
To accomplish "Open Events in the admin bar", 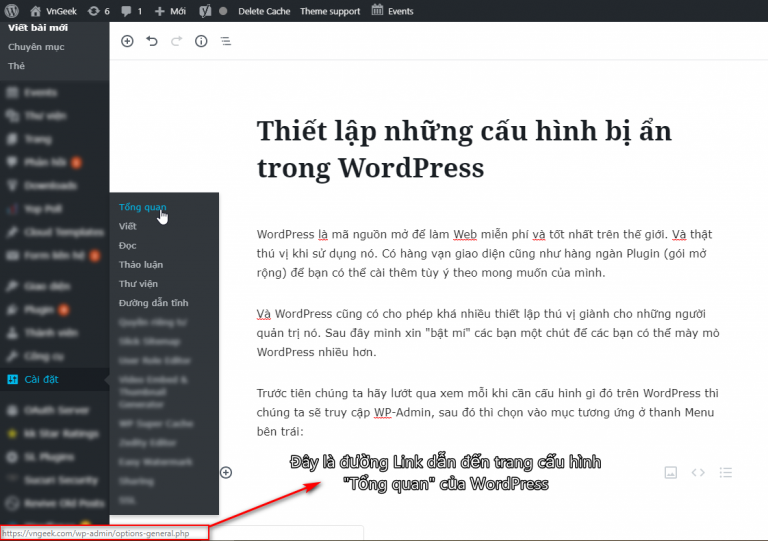I will (x=401, y=11).
